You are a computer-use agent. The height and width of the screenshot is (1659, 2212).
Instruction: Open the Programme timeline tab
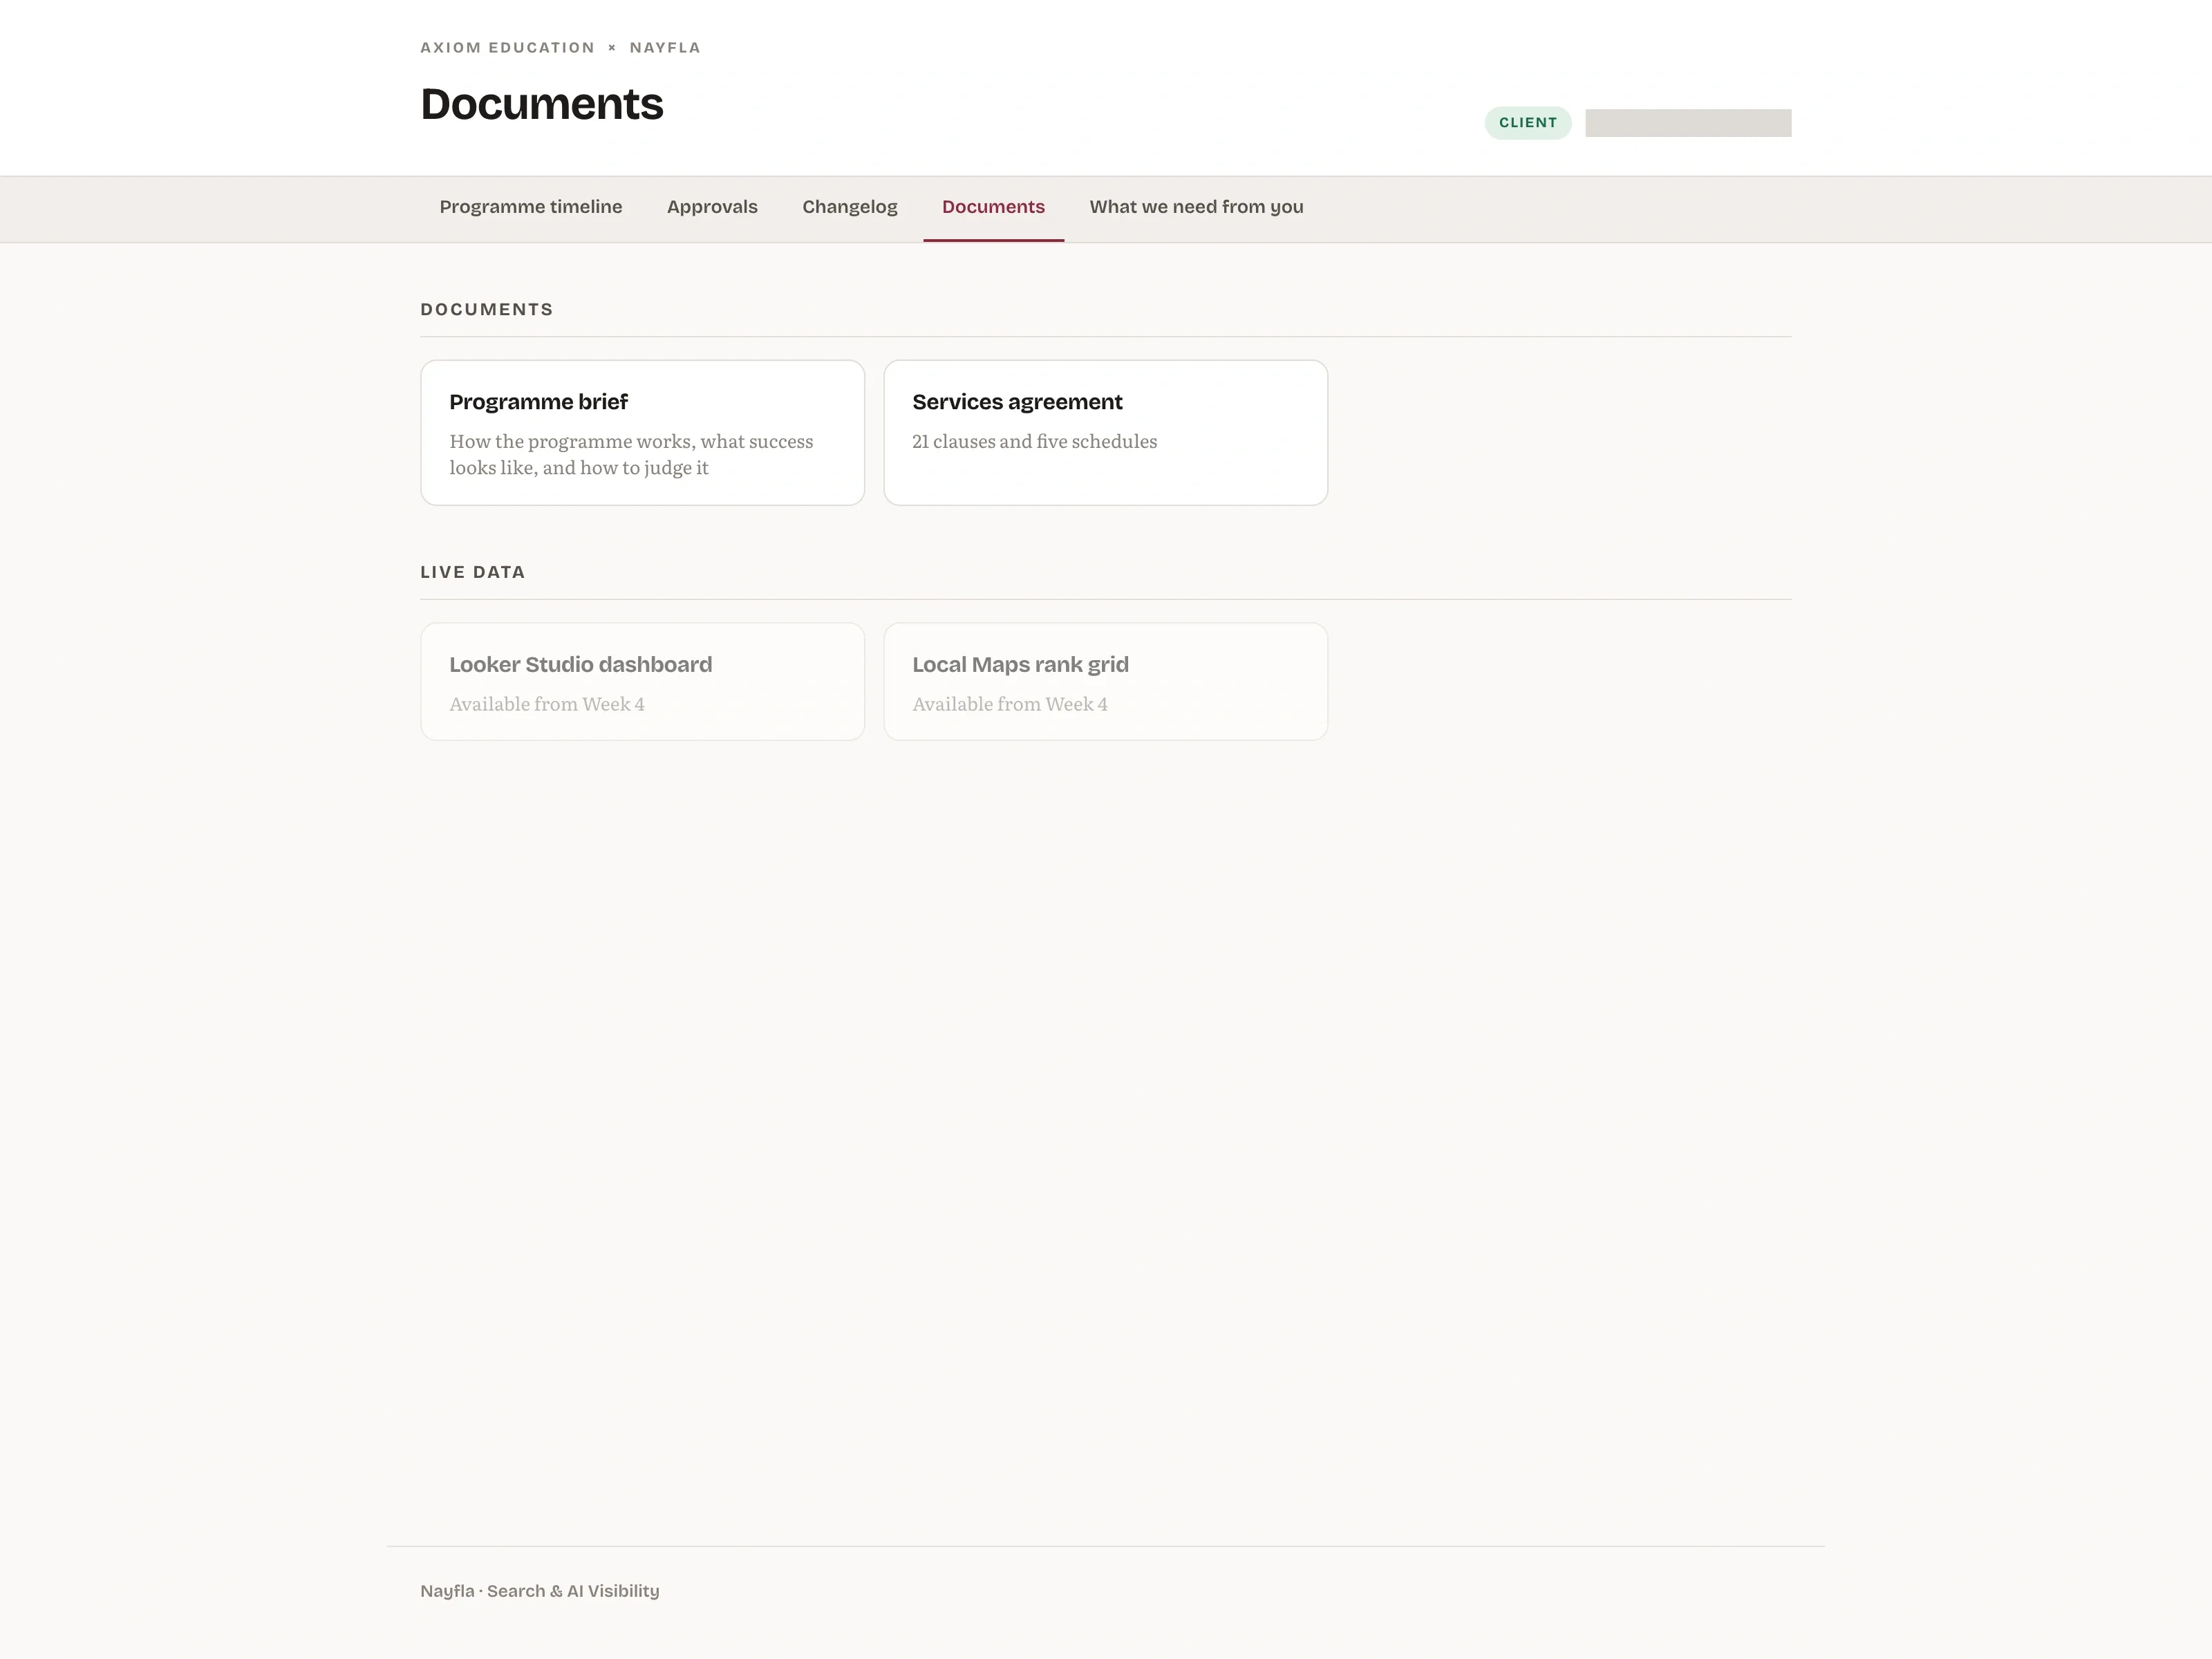530,207
